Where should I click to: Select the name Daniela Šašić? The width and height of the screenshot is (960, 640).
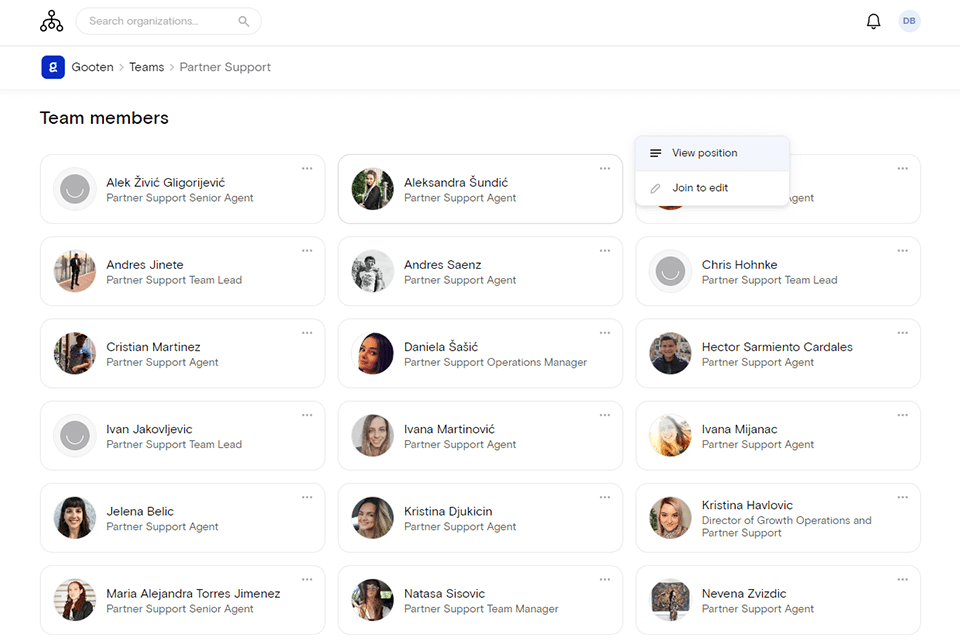(x=441, y=347)
